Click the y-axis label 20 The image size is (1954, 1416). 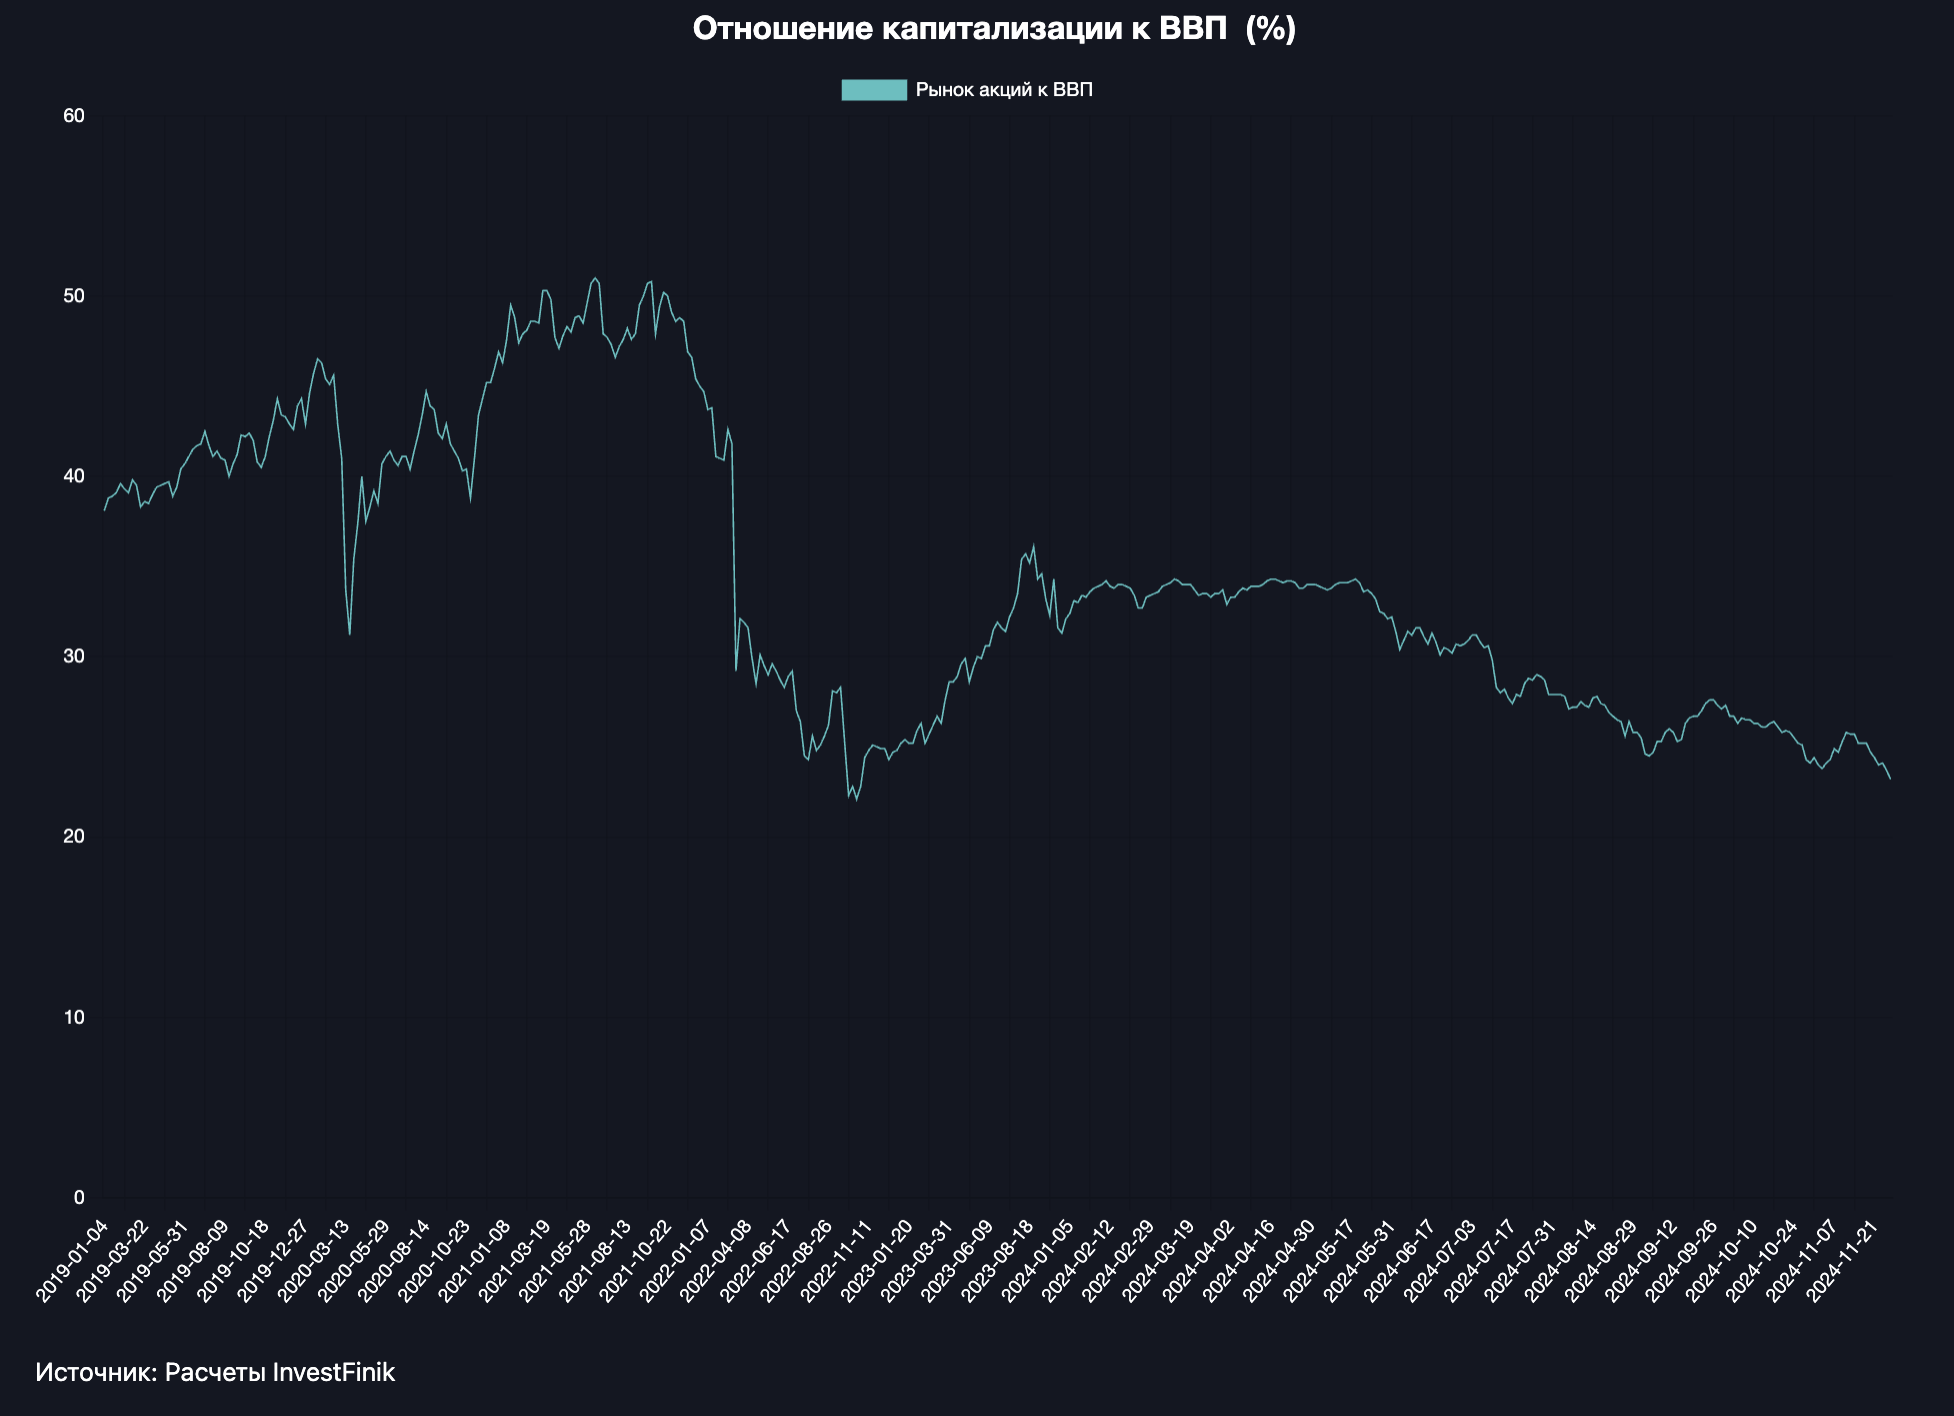[x=74, y=837]
